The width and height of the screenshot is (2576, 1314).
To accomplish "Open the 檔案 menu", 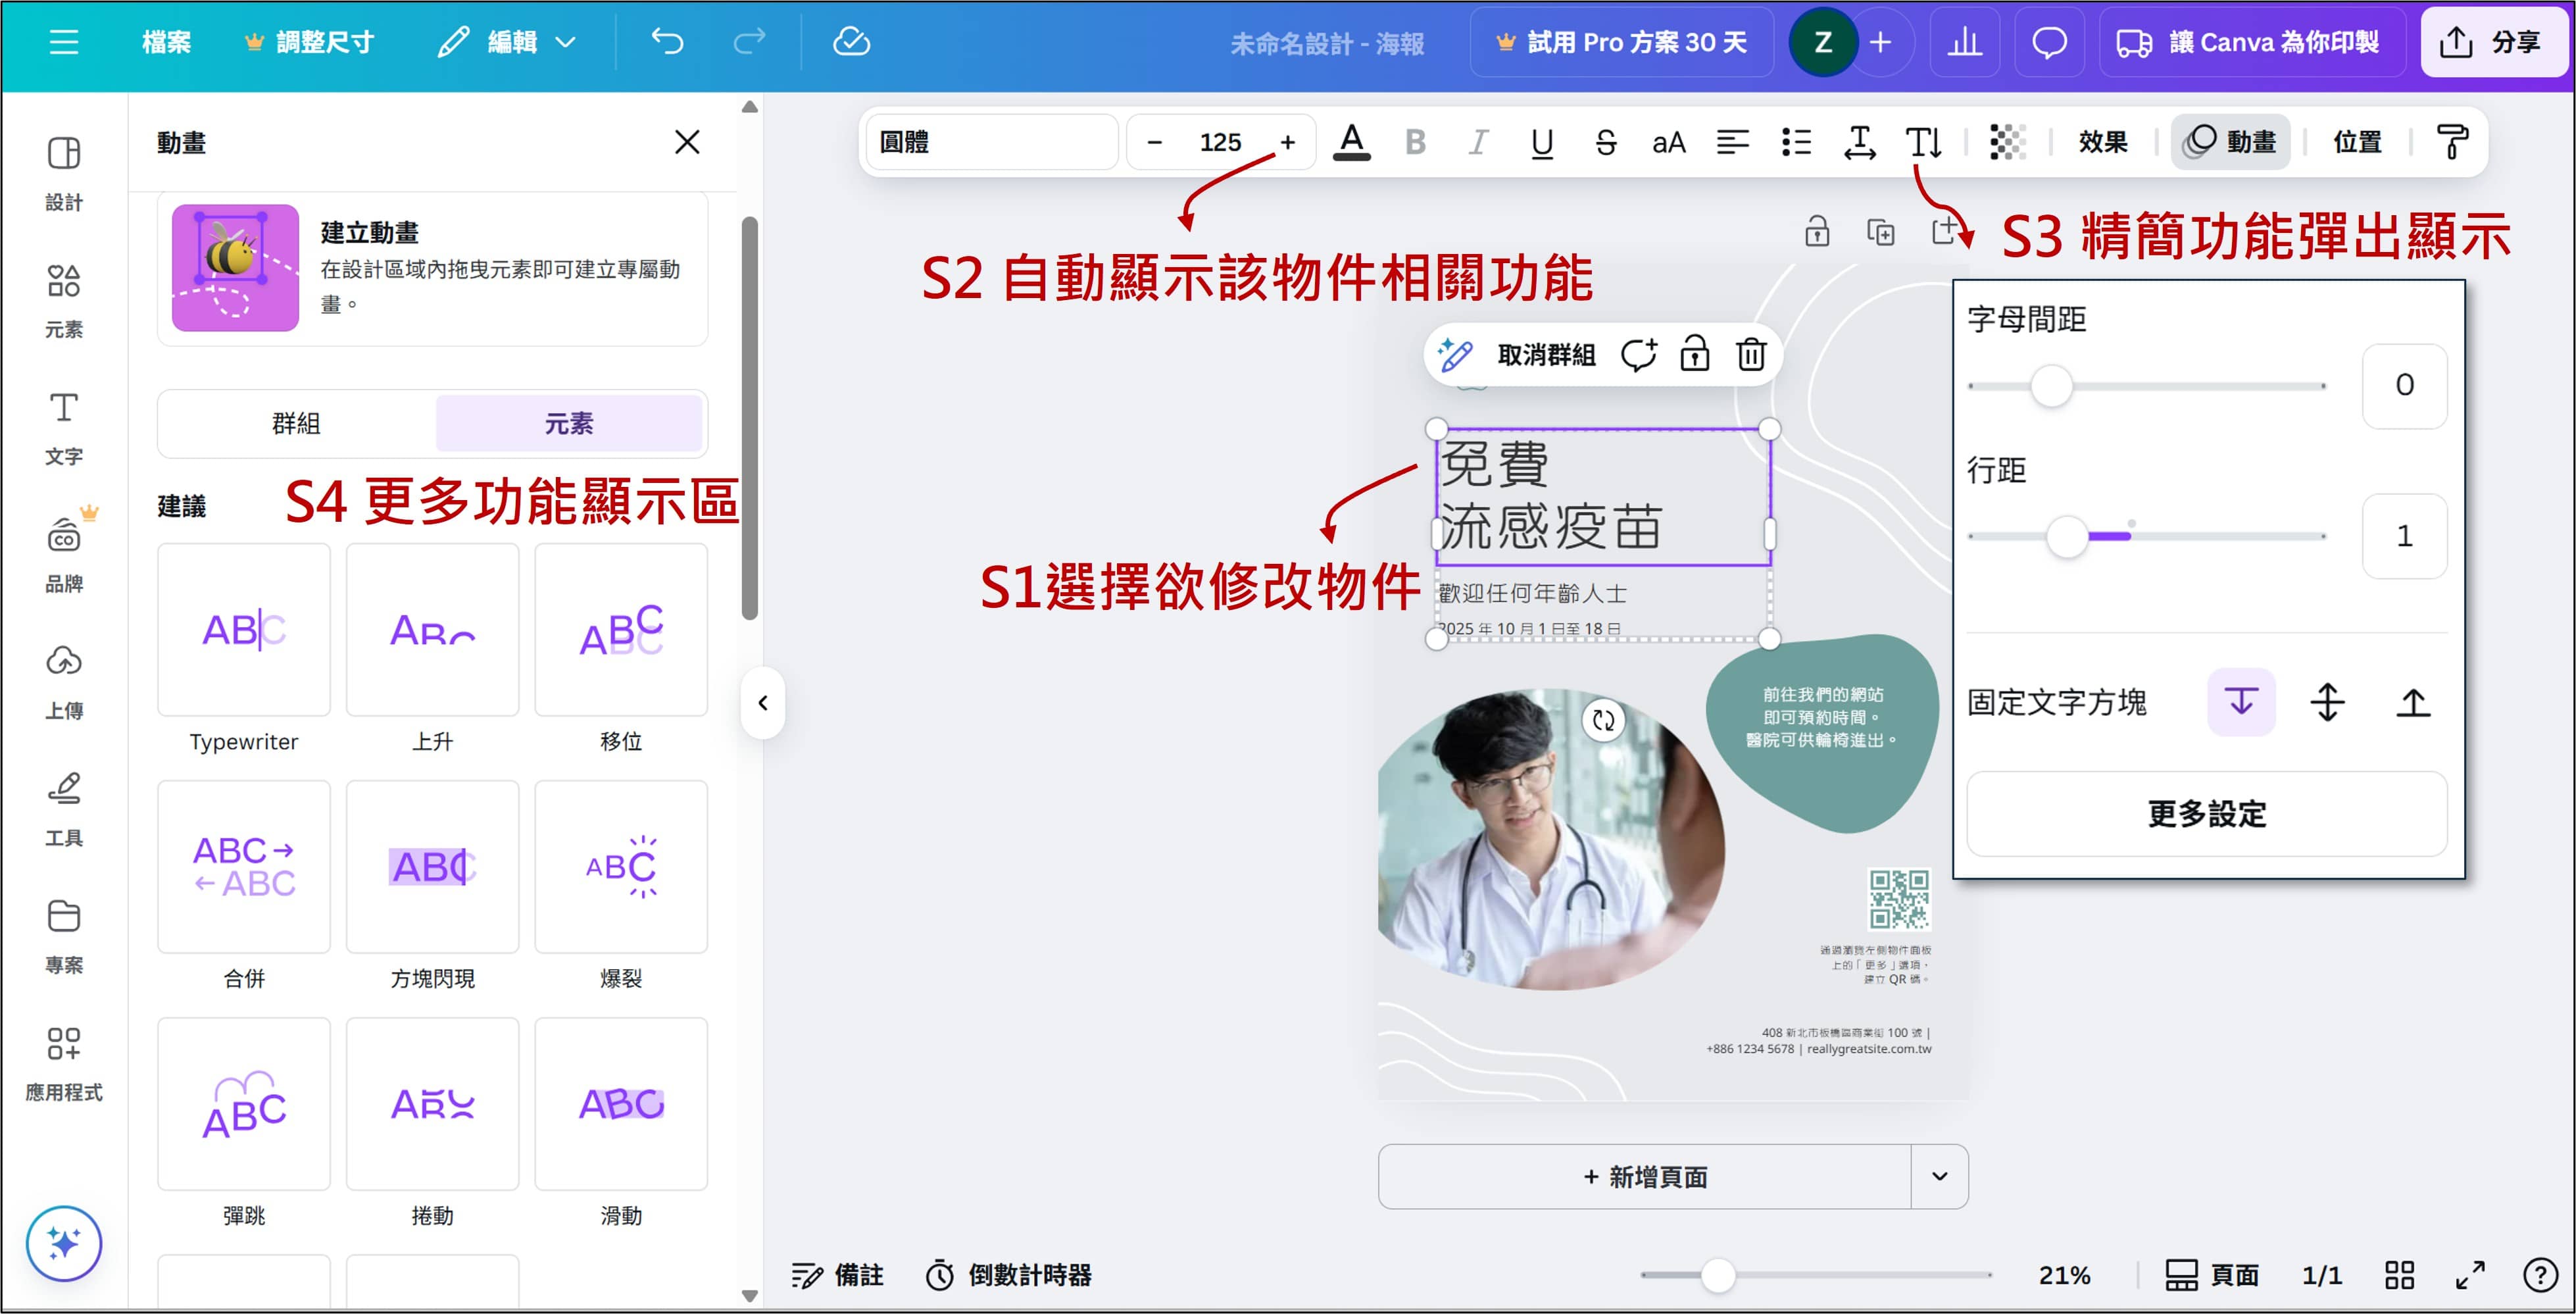I will click(166, 42).
